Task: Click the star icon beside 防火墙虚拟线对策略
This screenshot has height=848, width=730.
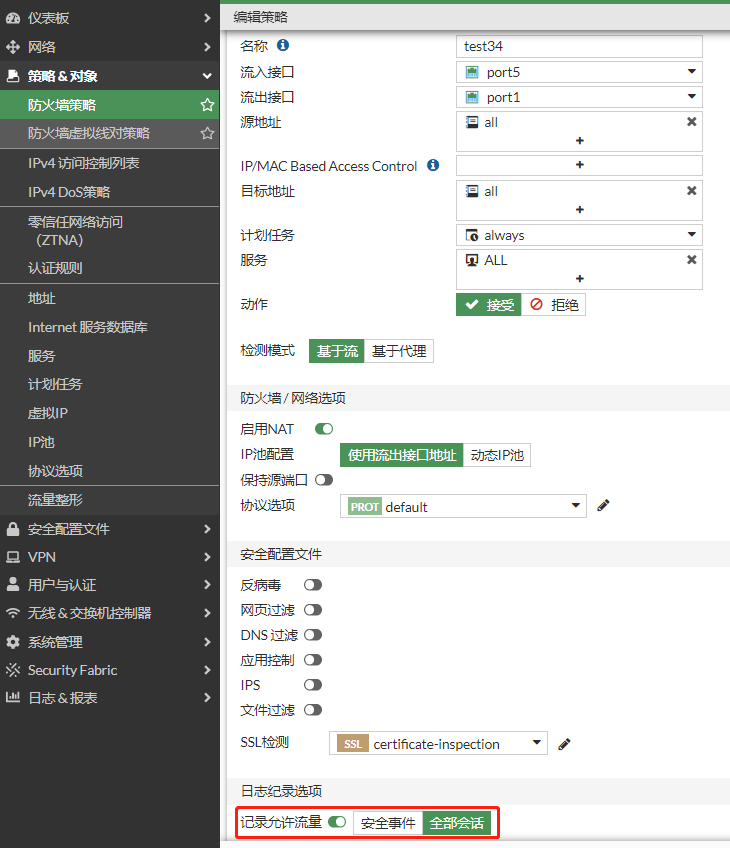Action: 207,133
